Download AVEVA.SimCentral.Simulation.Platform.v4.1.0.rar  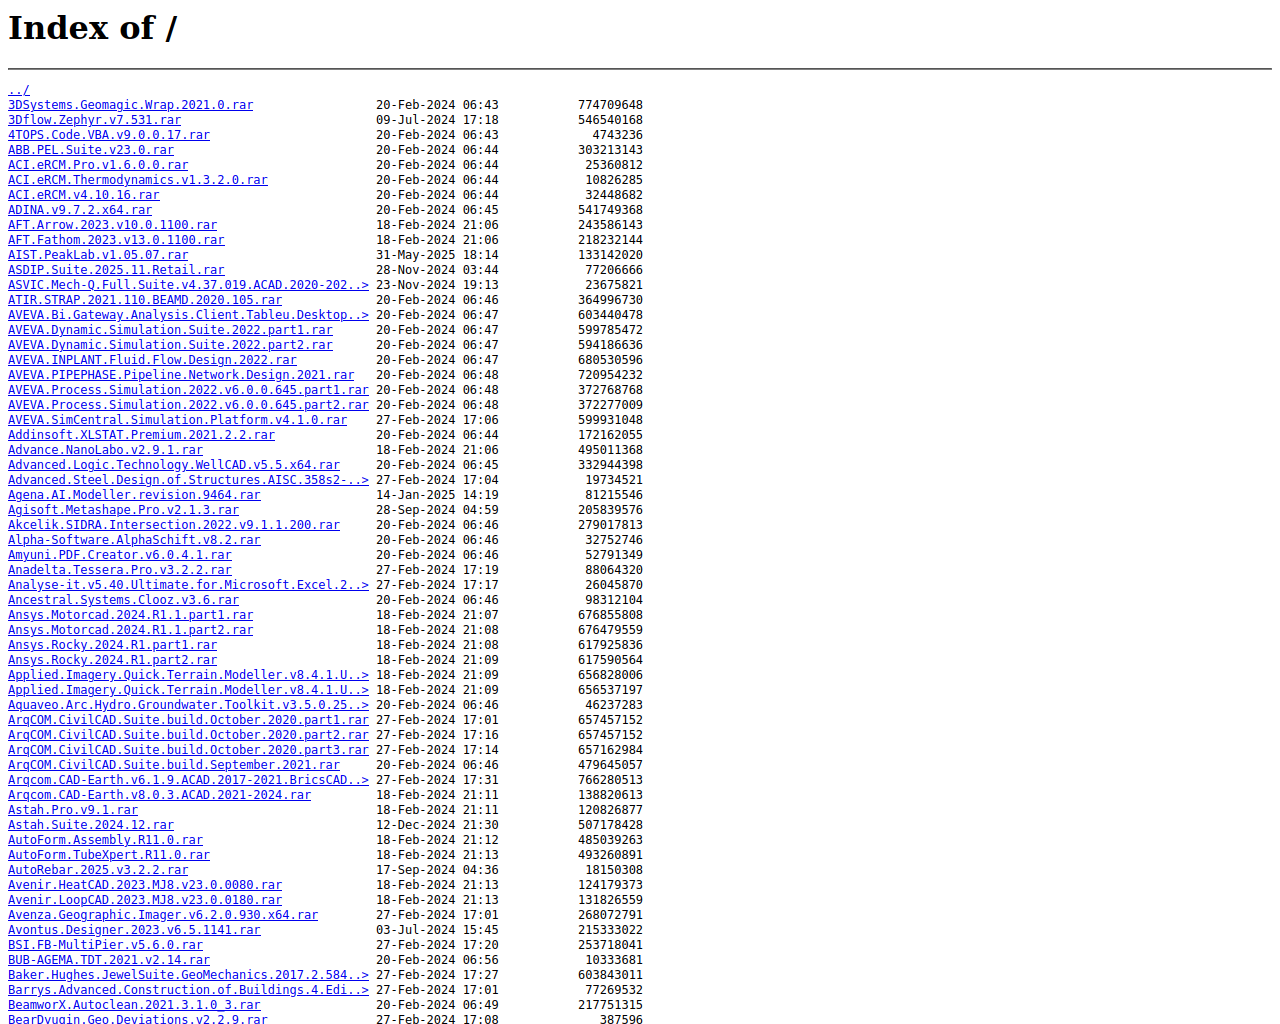tap(177, 420)
